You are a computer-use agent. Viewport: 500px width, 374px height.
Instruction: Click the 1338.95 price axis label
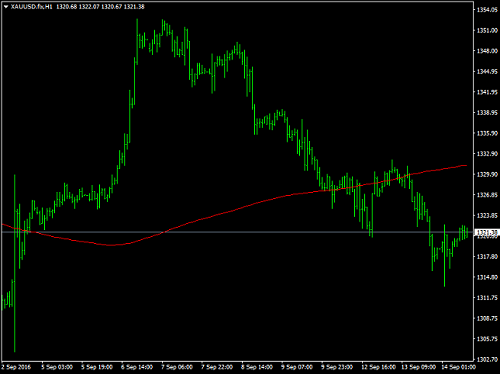[487, 113]
